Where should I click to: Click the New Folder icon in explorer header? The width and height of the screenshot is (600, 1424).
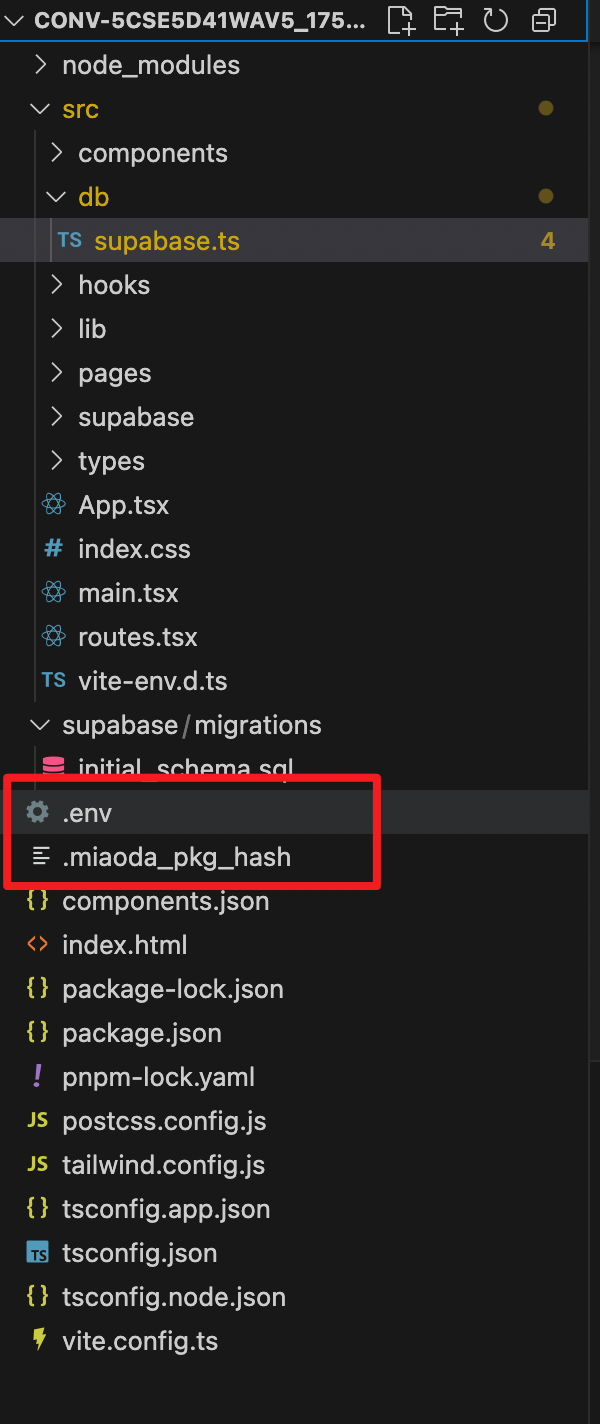(x=449, y=19)
